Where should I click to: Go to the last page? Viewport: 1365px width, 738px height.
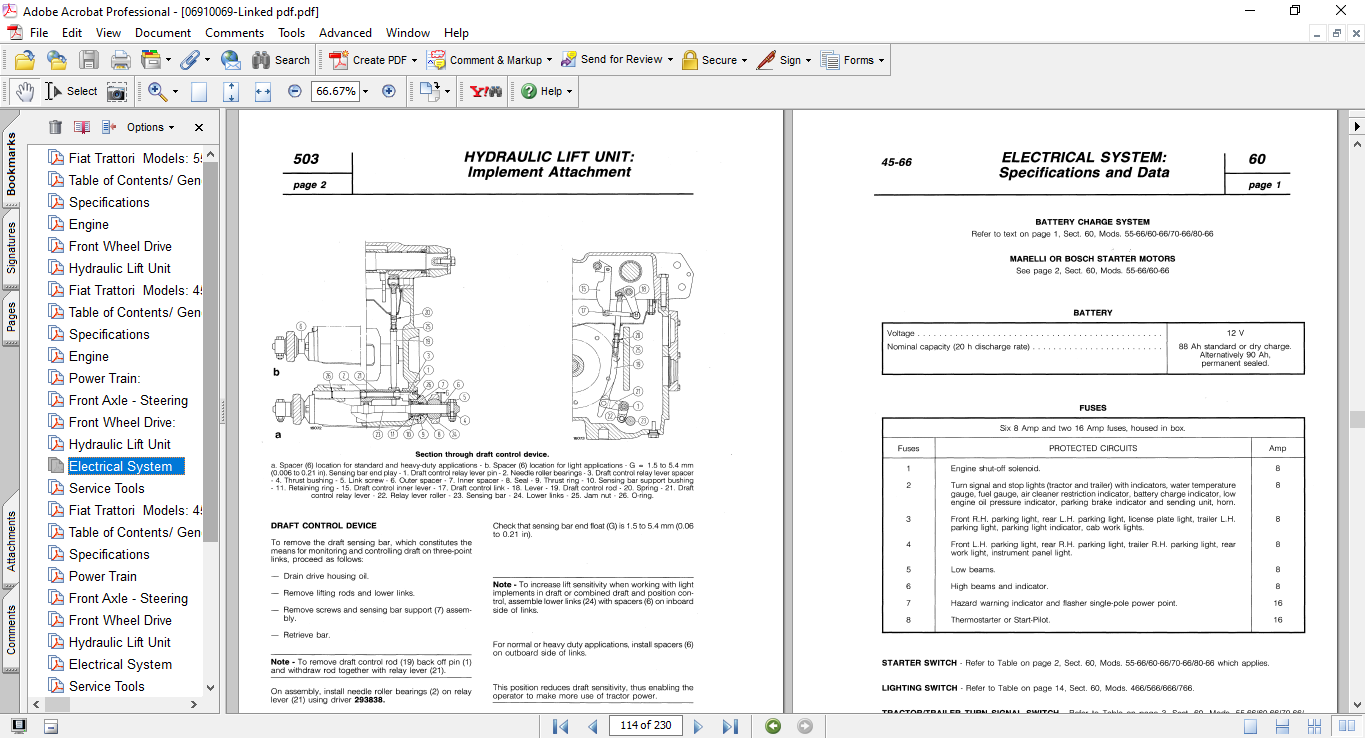point(730,725)
